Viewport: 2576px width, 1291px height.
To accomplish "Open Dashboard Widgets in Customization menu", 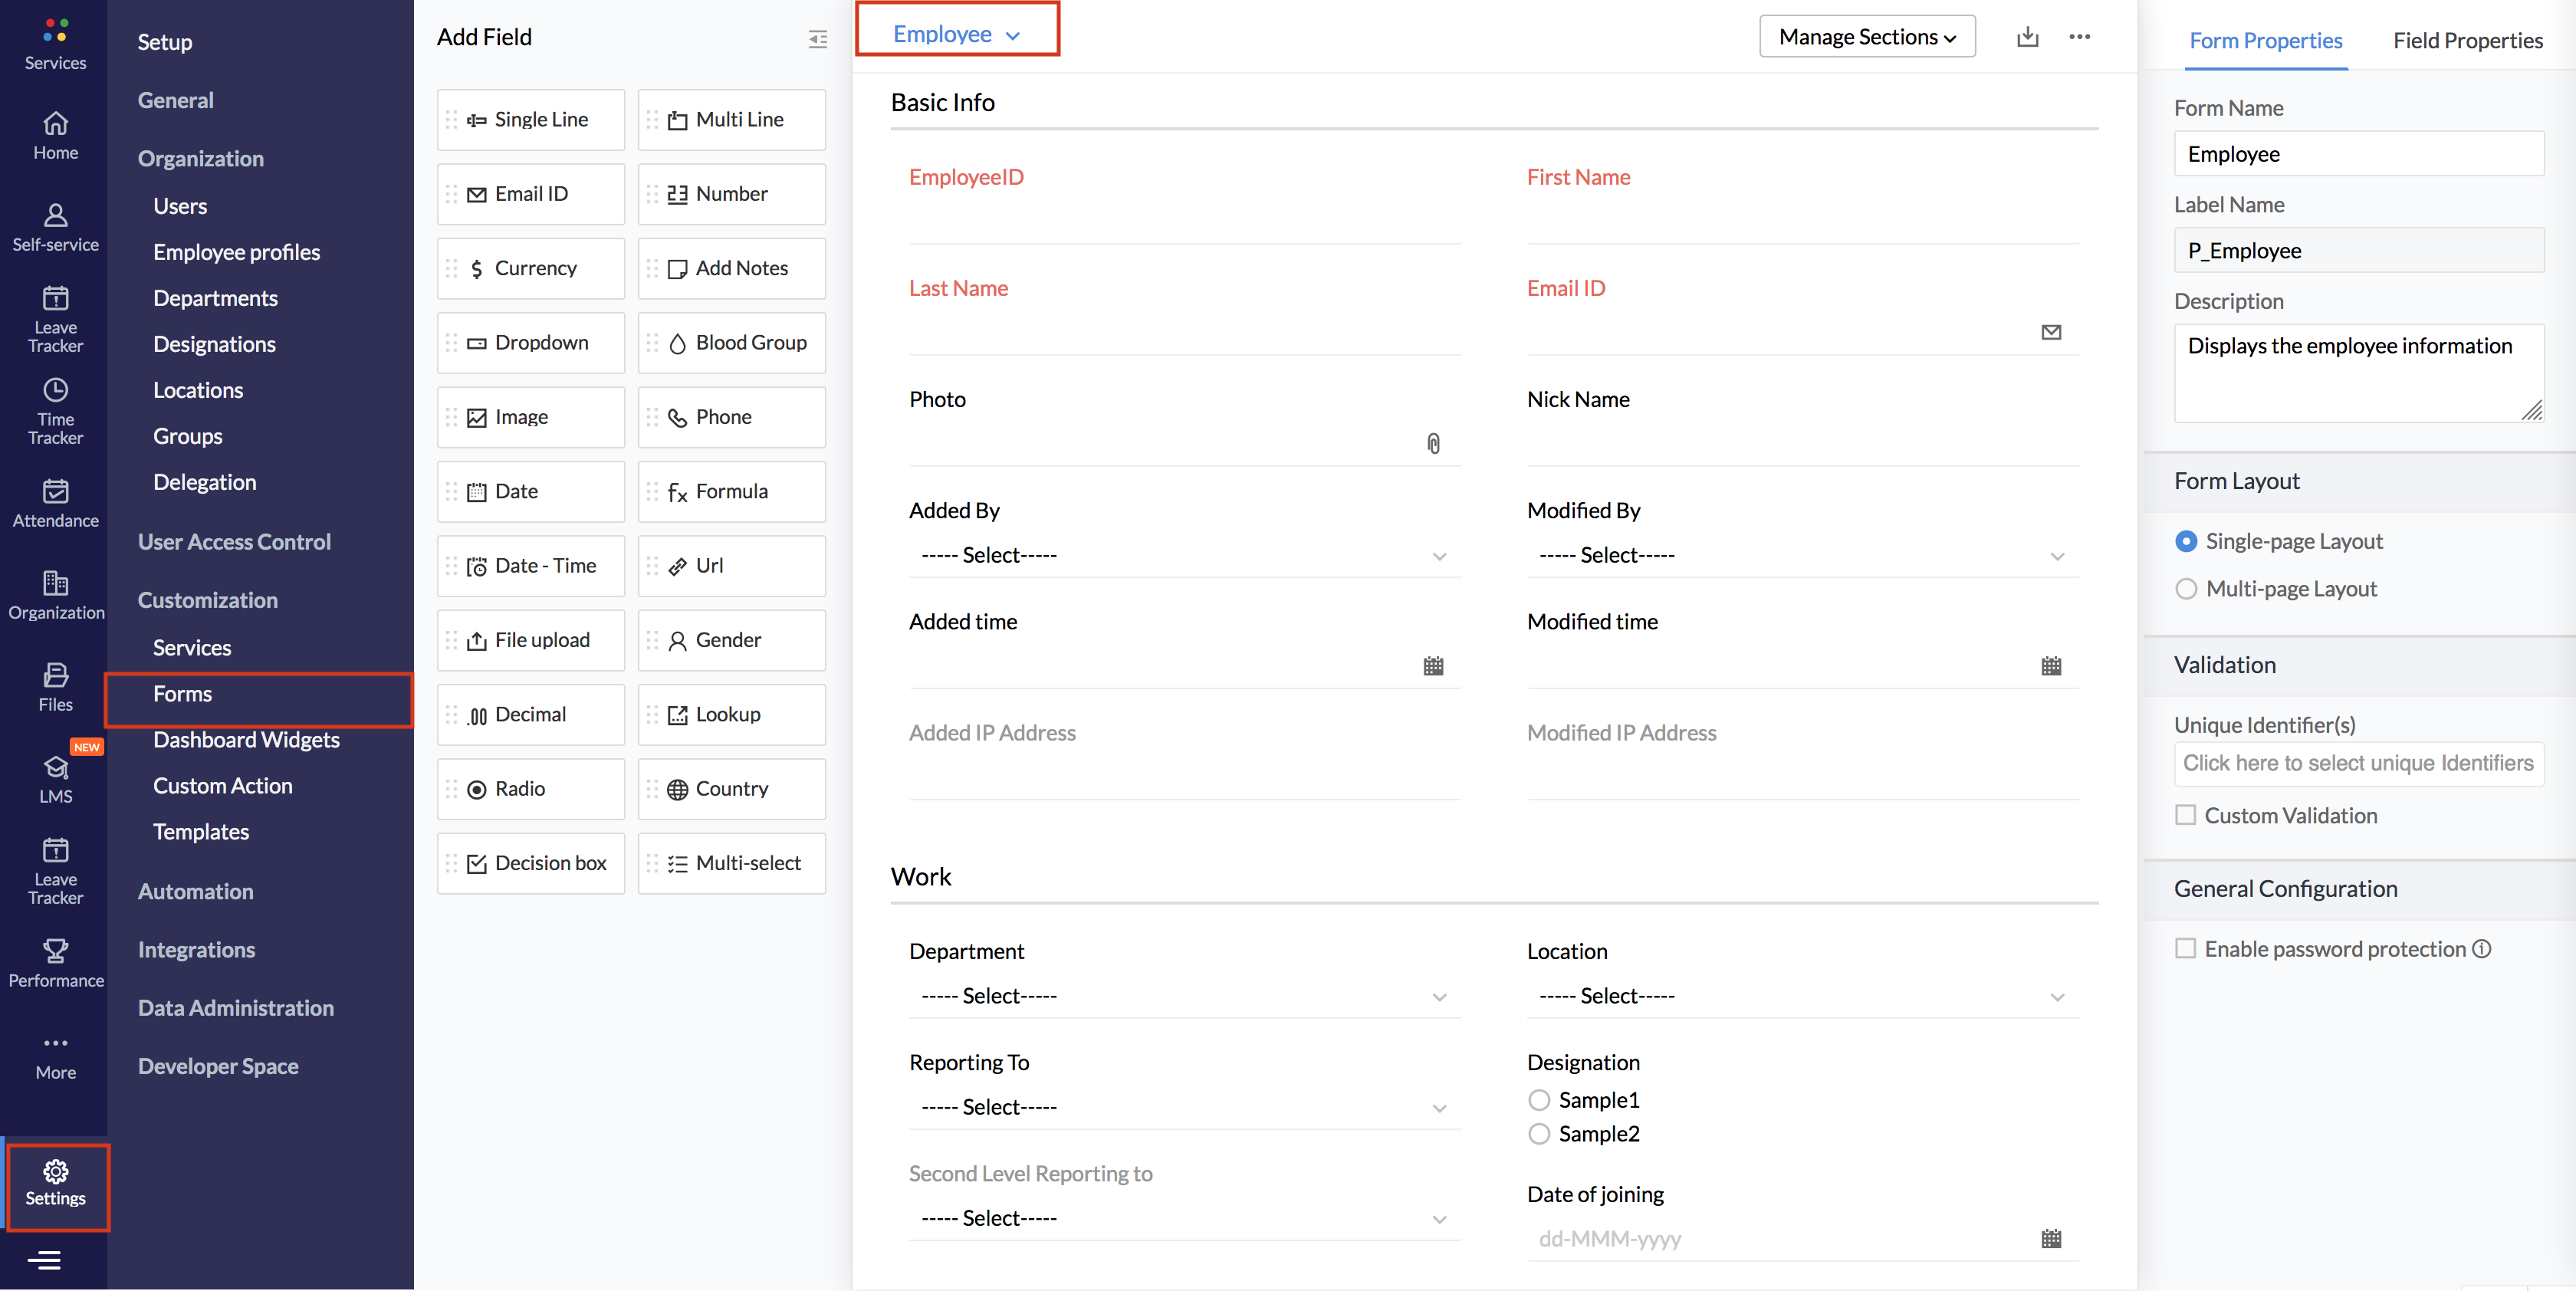I will point(246,740).
